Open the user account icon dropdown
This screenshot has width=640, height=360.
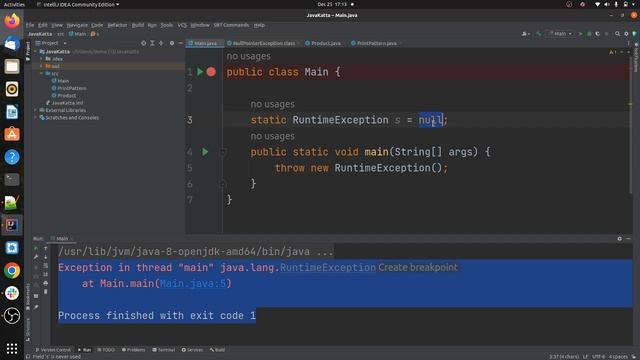pyautogui.click(x=526, y=34)
